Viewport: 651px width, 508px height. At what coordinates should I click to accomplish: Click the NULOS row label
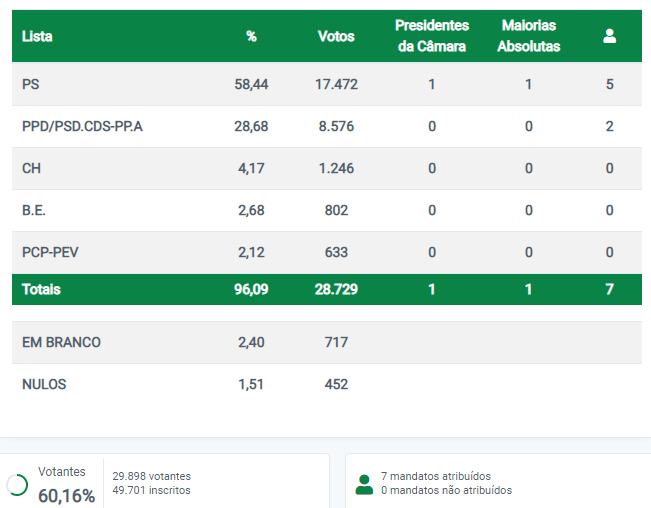(44, 384)
